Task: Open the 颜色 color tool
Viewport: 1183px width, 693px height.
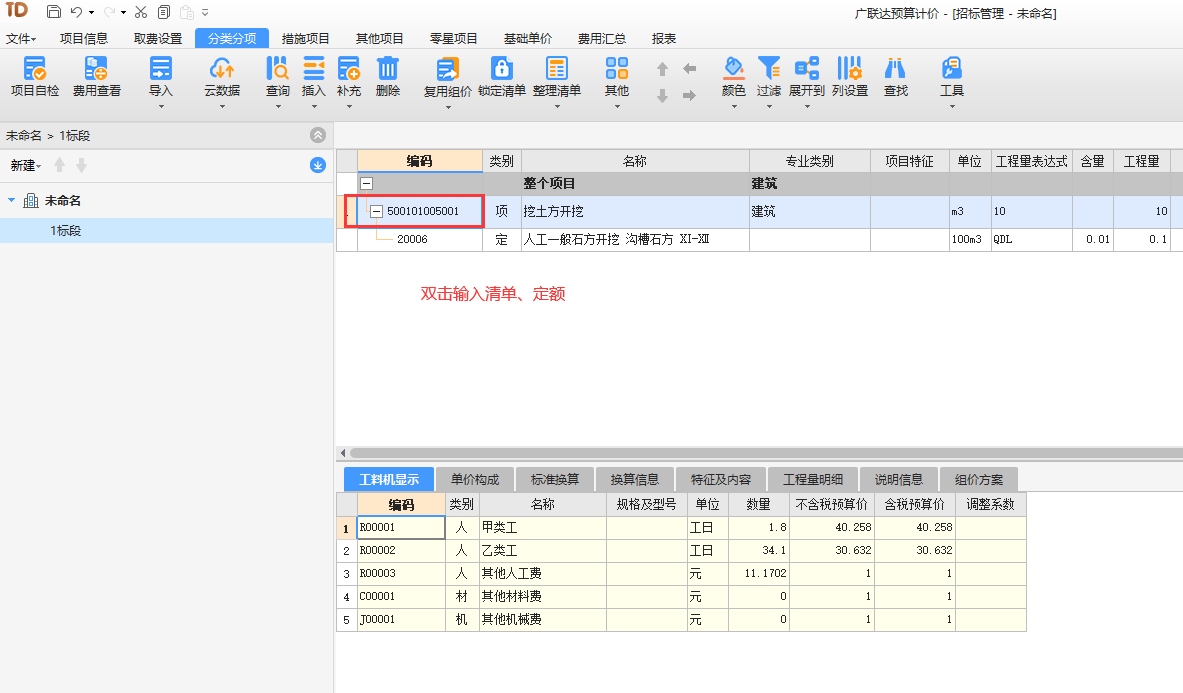Action: 734,78
